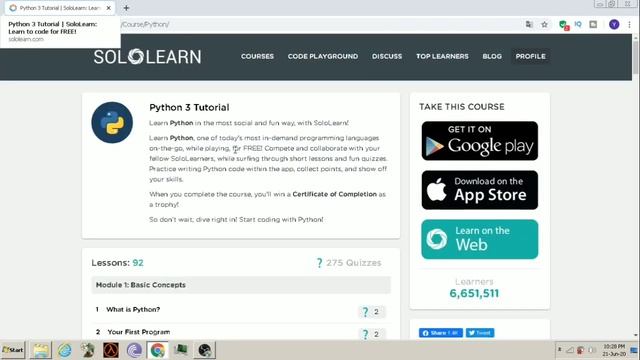Click the page vertical scrollbar
The image size is (640, 360).
636,57
